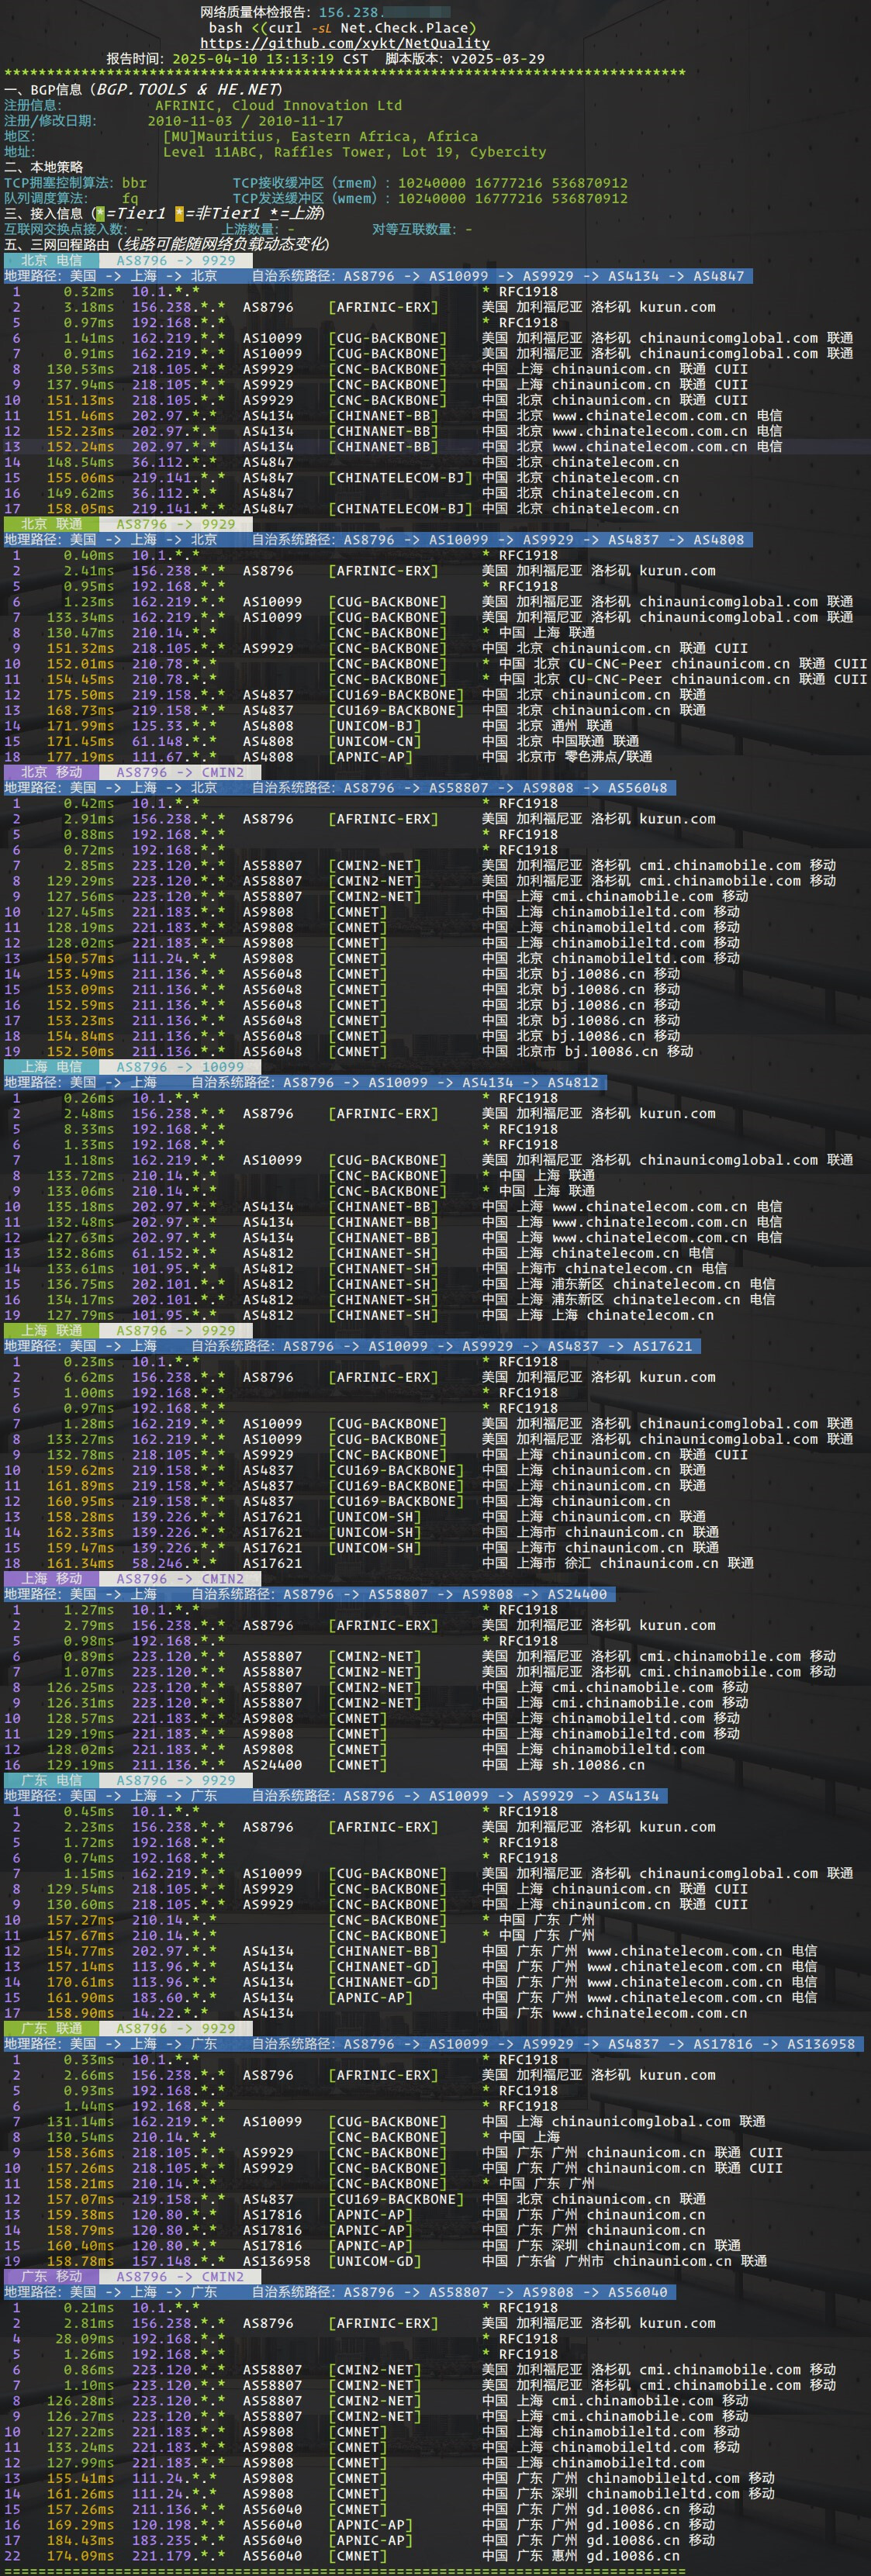The image size is (871, 2576).
Task: Click the AS8796 -> 10099 badge
Action: (179, 1067)
